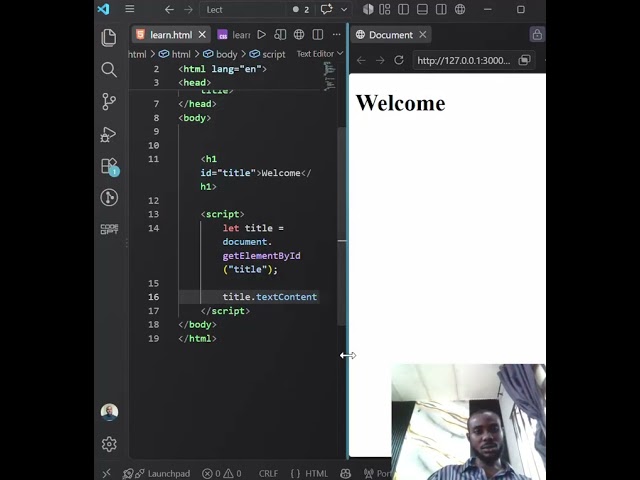Open the hamburger application menu
640x480 pixels.
130,9
